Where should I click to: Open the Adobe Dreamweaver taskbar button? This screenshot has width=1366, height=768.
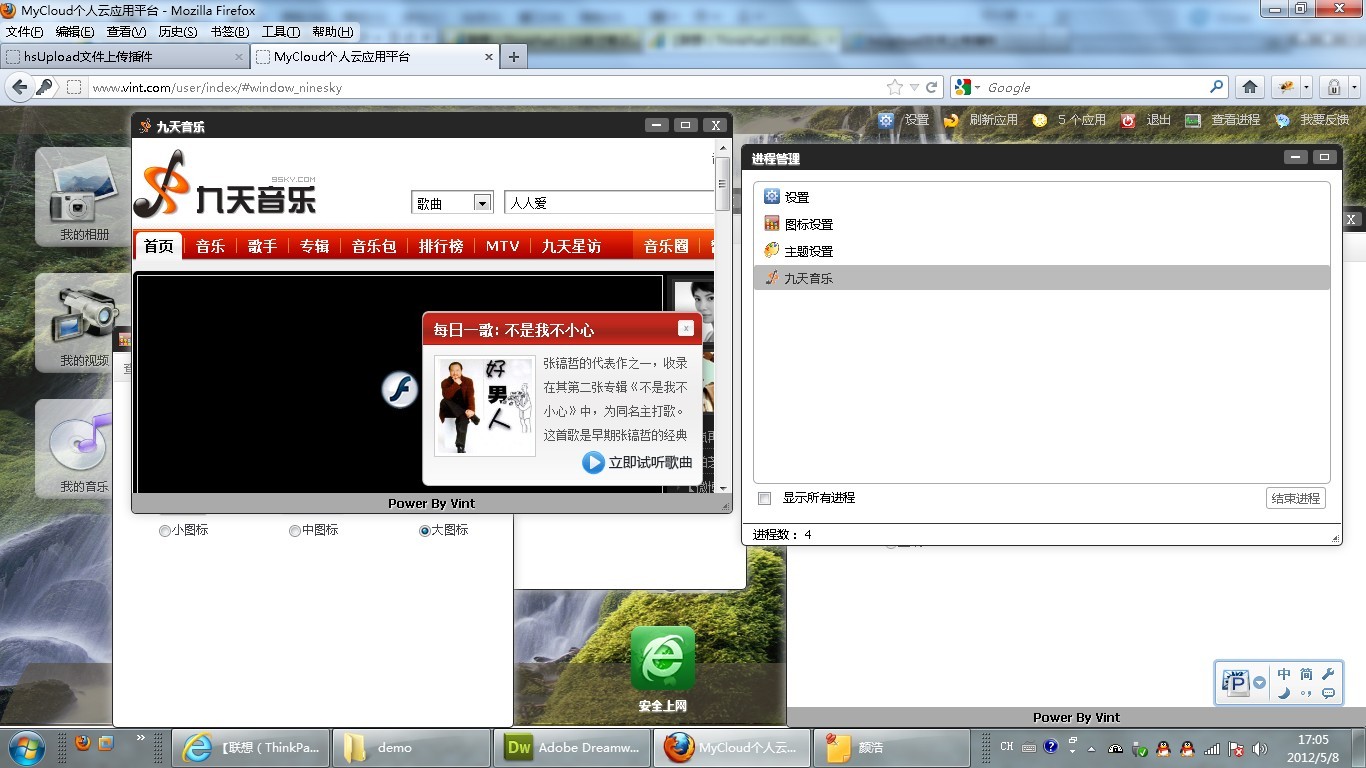(x=572, y=747)
